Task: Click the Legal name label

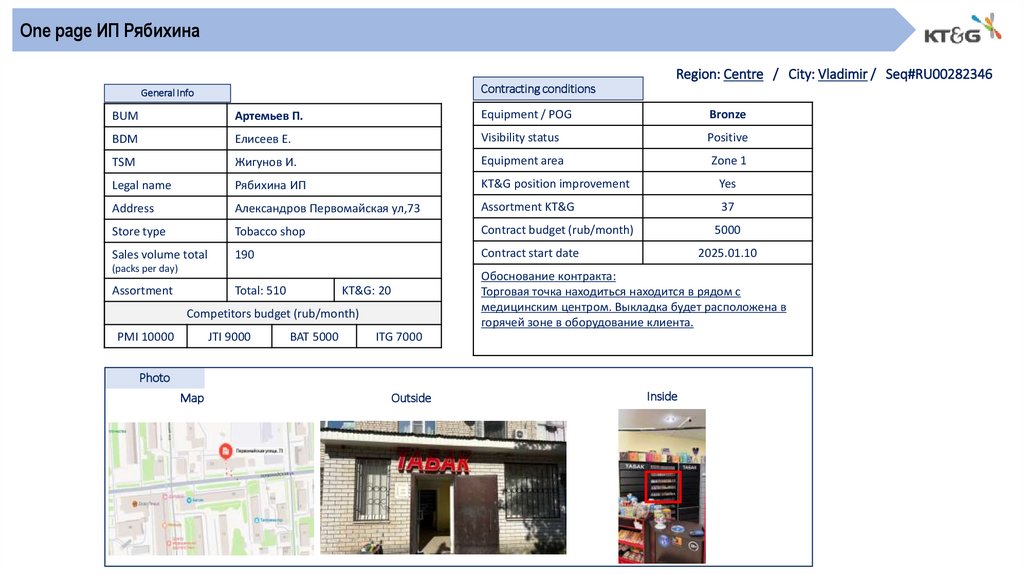Action: coord(141,185)
